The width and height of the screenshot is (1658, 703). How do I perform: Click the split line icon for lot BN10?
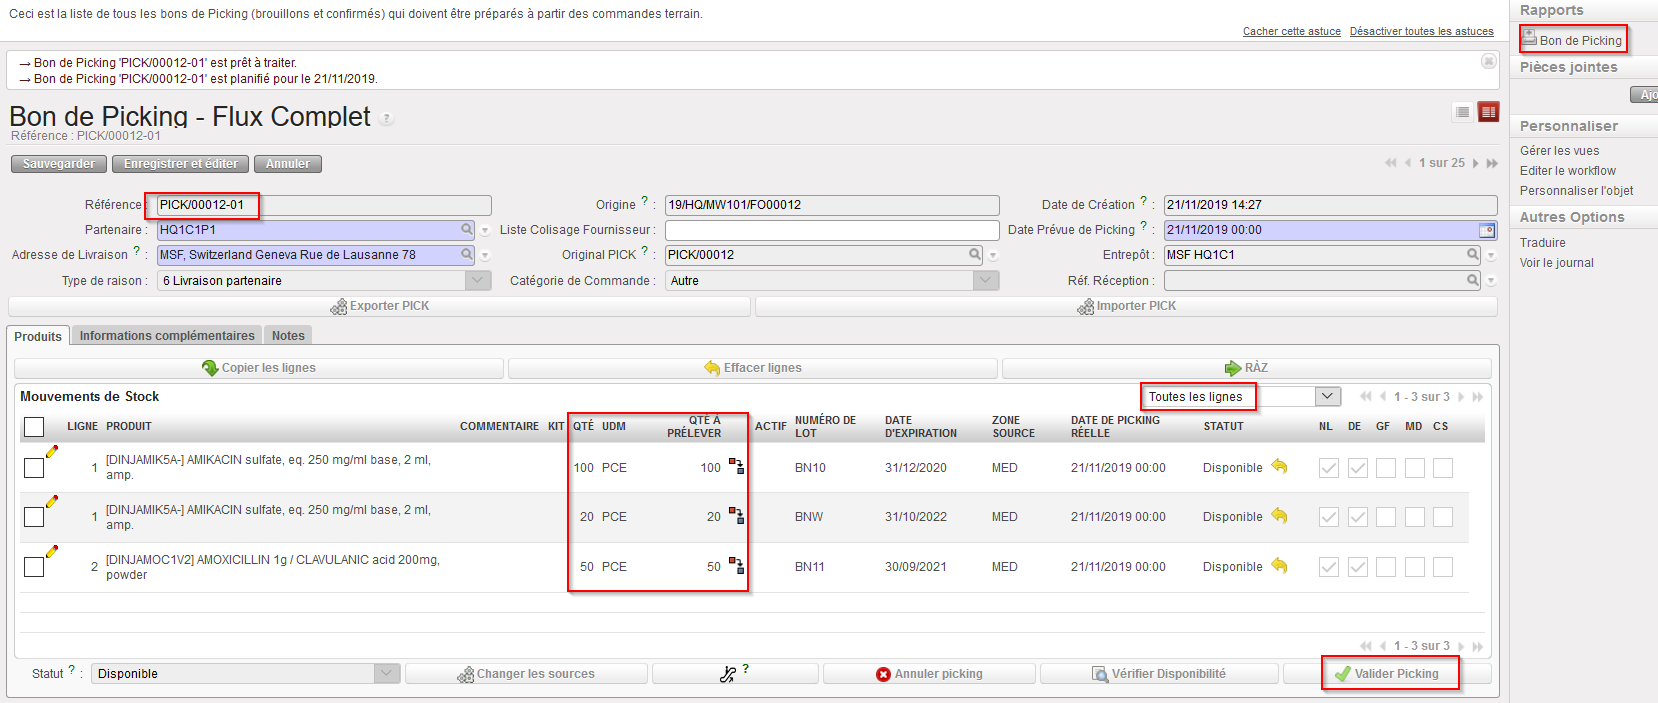click(x=736, y=467)
